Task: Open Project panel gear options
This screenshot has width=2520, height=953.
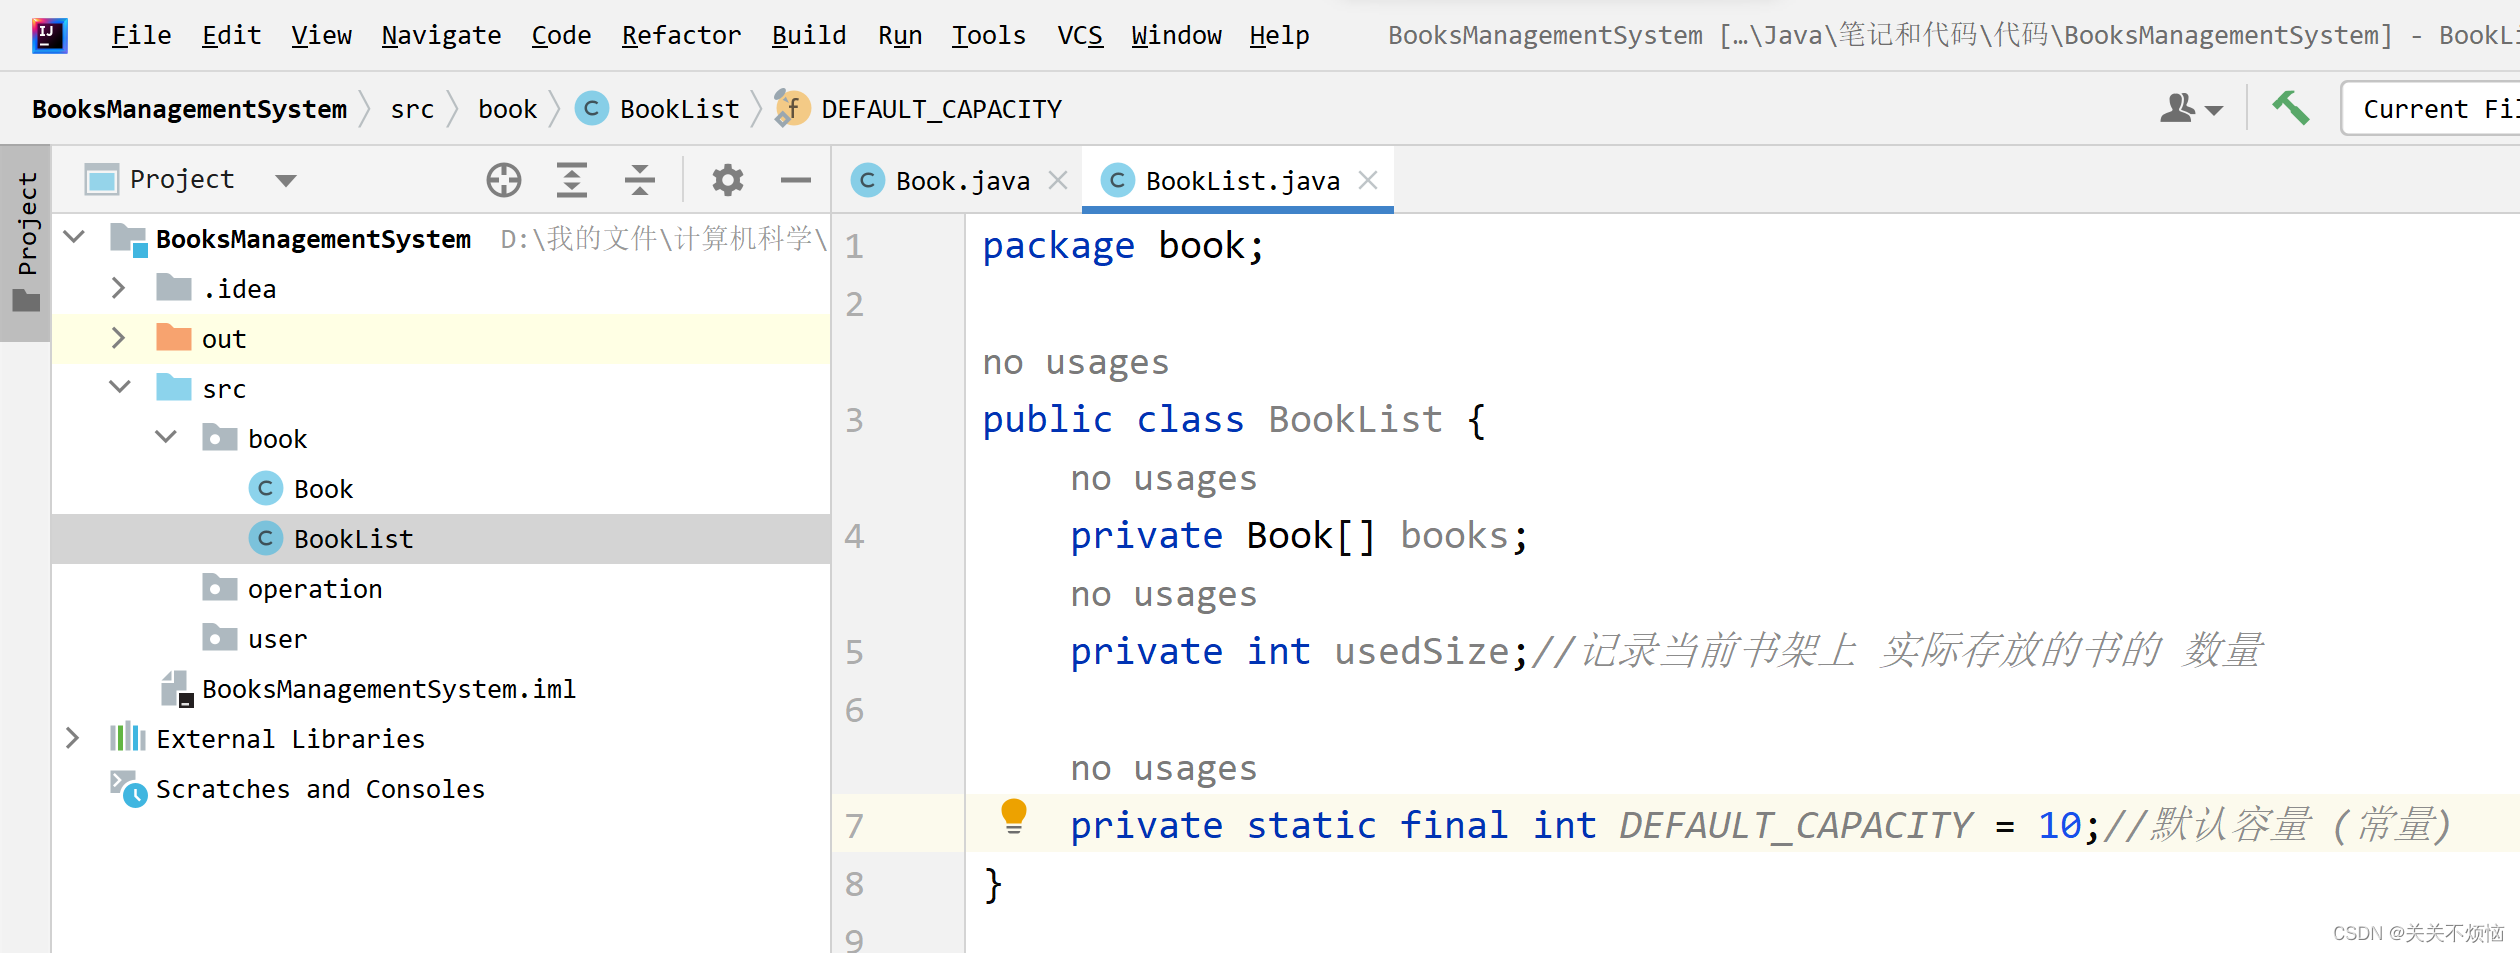Action: tap(727, 180)
